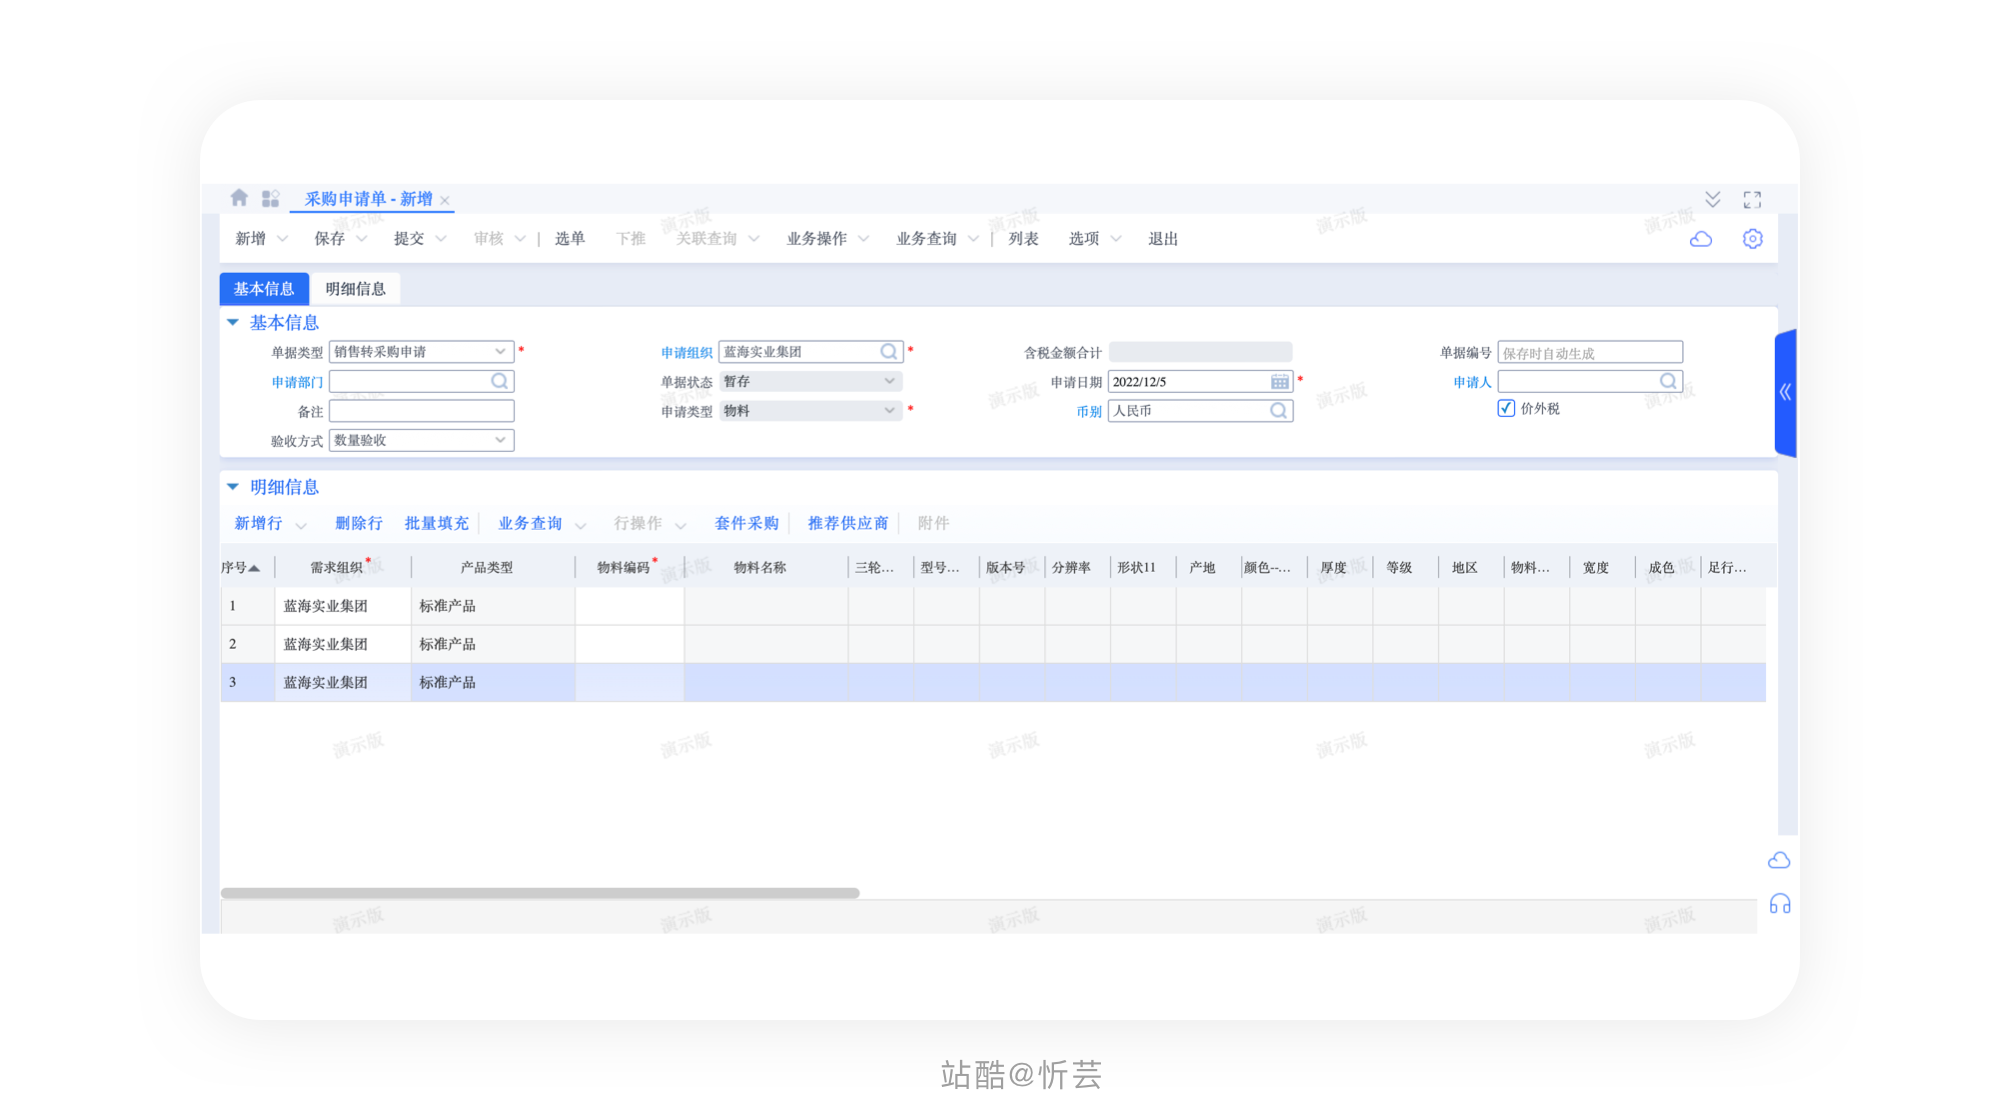This screenshot has height=1118, width=2000.
Task: Click the 推荐供应商 button
Action: (847, 523)
